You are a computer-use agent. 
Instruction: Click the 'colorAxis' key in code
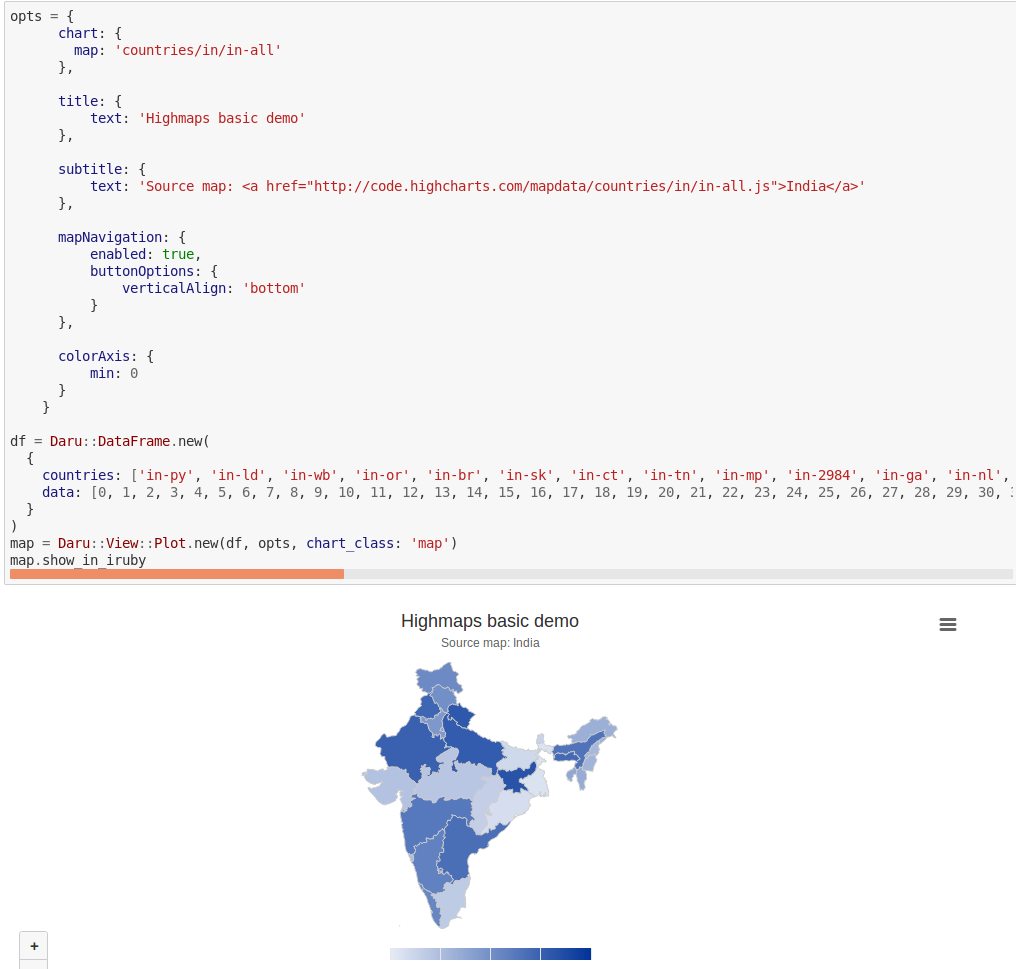click(94, 356)
